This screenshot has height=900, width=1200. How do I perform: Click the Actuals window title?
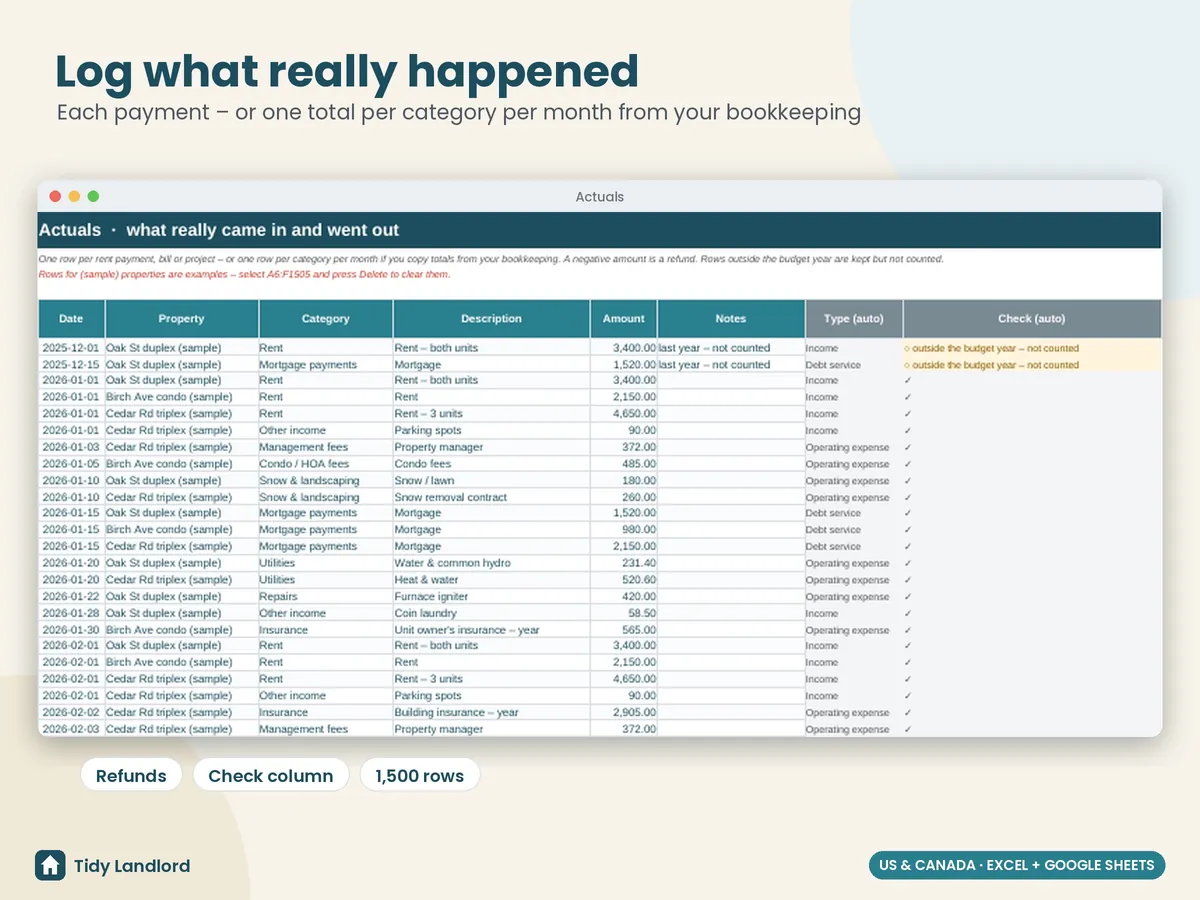pos(600,197)
